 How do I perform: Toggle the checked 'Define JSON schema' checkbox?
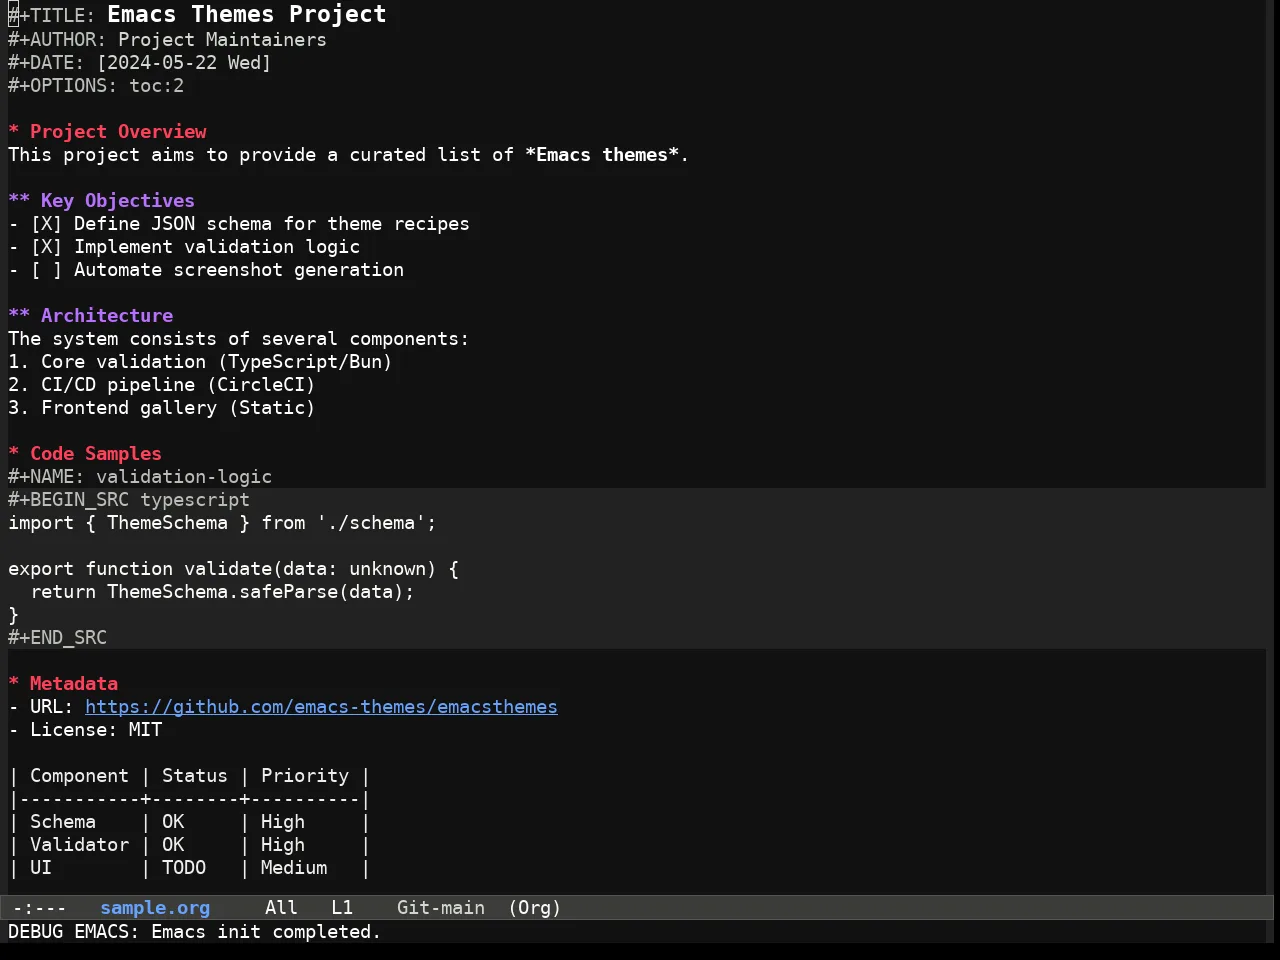[46, 224]
